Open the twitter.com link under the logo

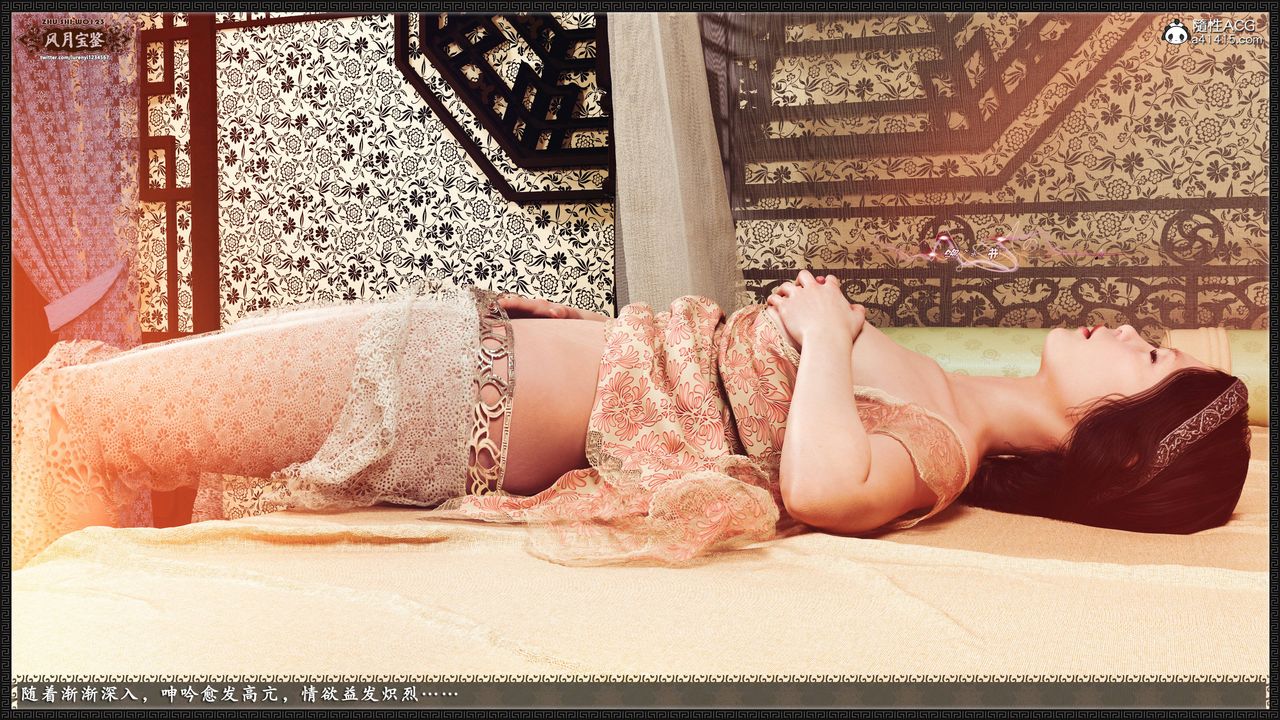[x=74, y=59]
